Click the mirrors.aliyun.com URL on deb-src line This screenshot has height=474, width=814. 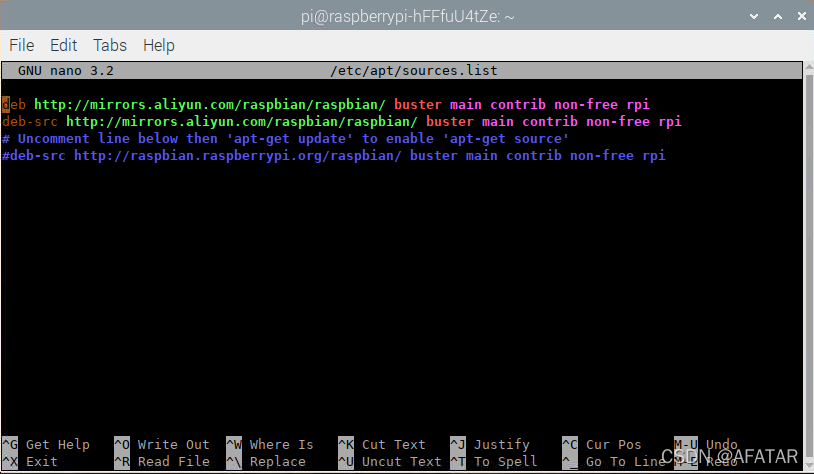pos(242,121)
